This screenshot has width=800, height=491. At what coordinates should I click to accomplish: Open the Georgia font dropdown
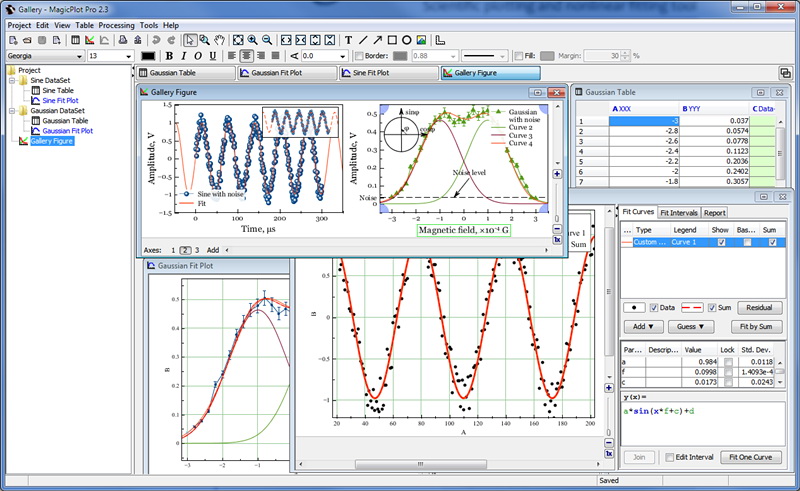78,56
